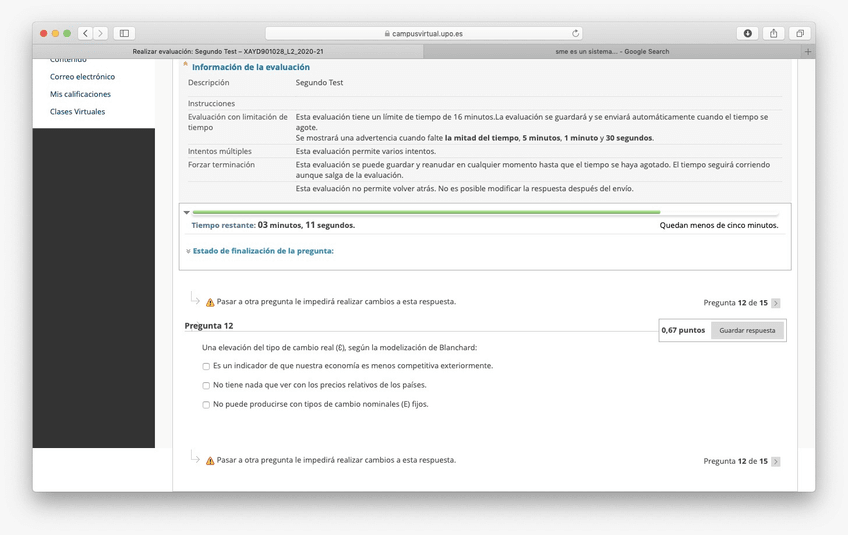Show the Safari sidebar
The height and width of the screenshot is (535, 848).
[124, 33]
